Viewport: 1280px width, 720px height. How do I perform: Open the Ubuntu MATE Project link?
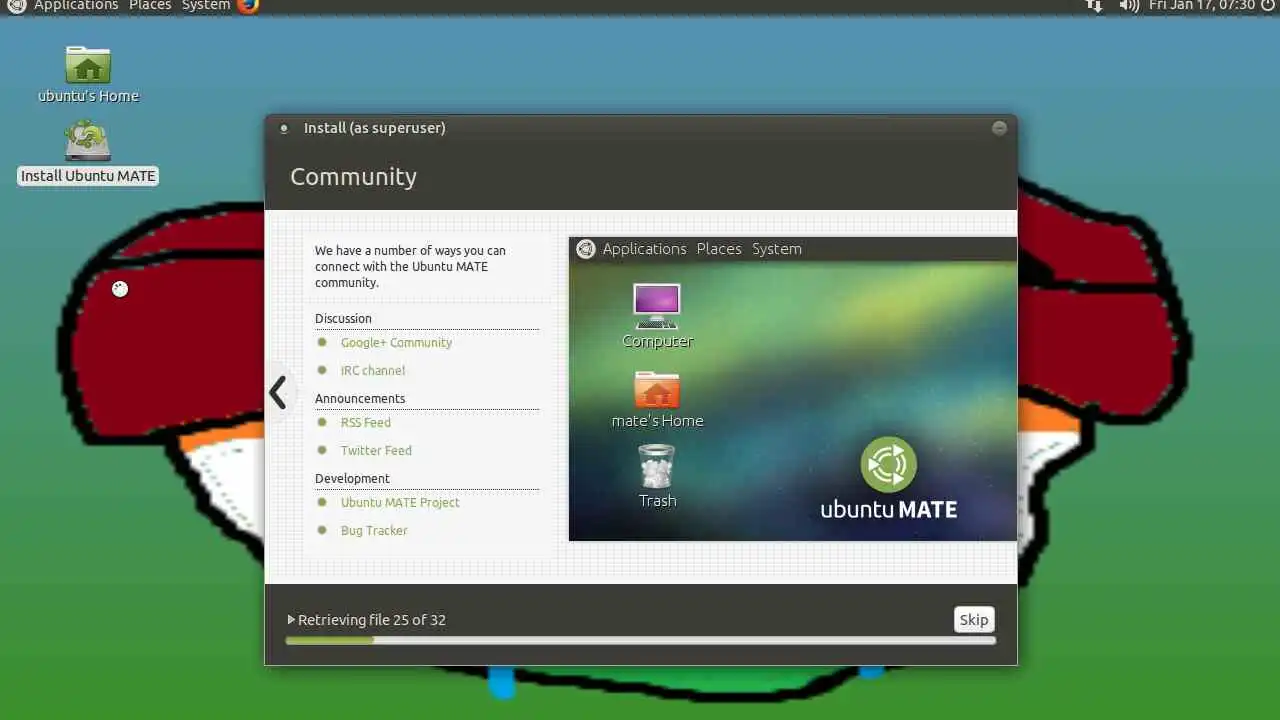pos(400,502)
